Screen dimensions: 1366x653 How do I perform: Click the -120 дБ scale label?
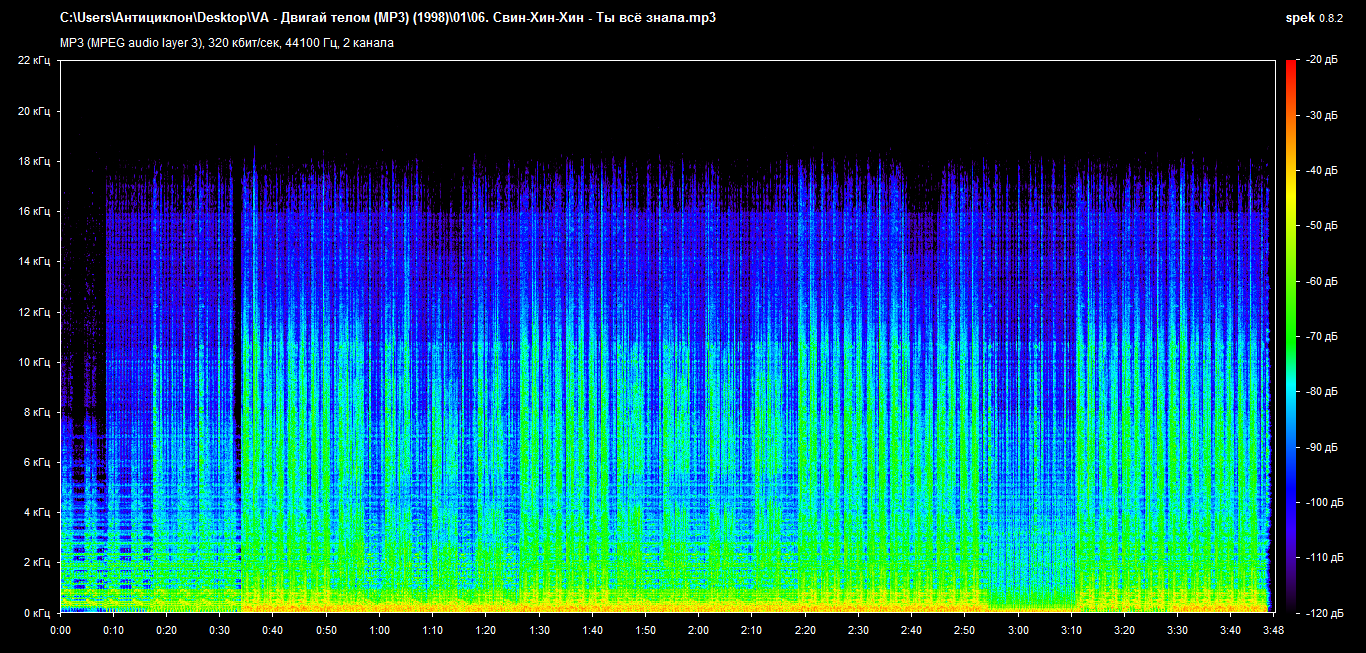[x=1318, y=612]
